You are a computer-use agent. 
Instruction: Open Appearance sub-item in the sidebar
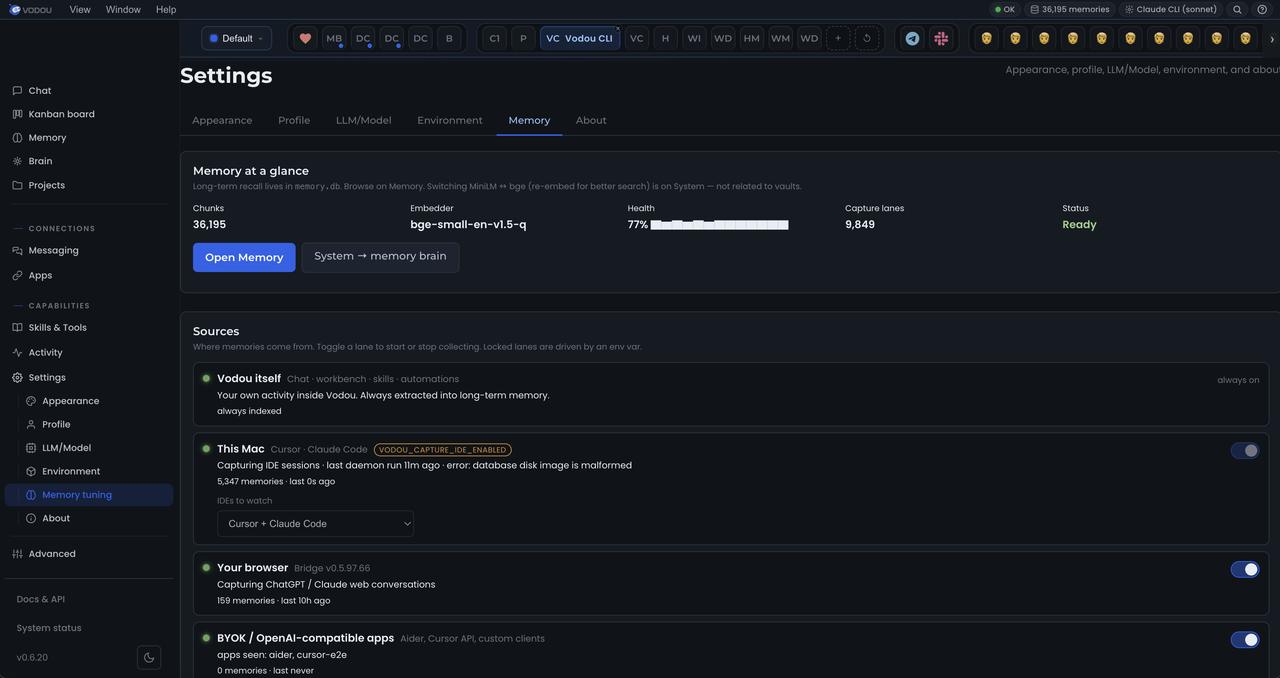coord(70,401)
